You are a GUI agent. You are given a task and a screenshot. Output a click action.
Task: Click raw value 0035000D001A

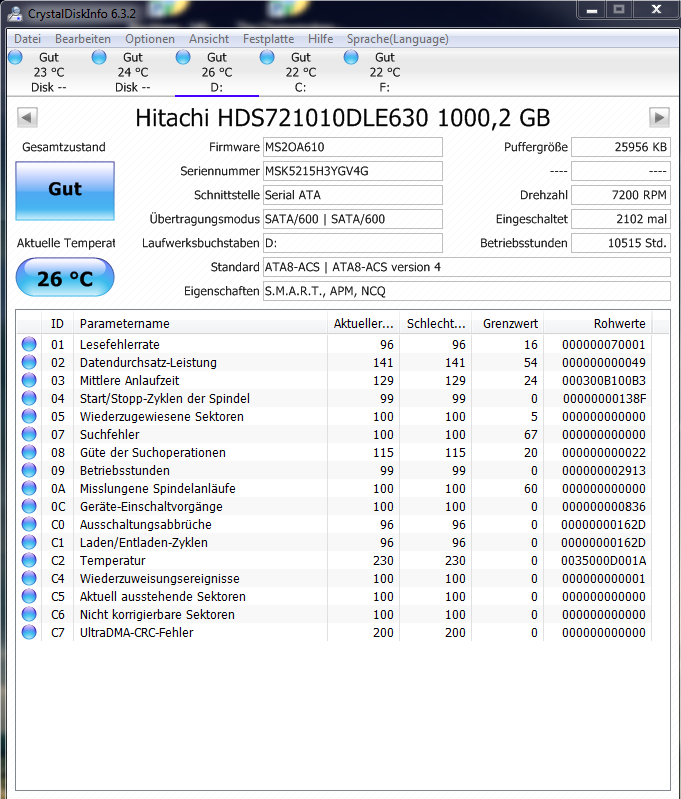point(604,561)
